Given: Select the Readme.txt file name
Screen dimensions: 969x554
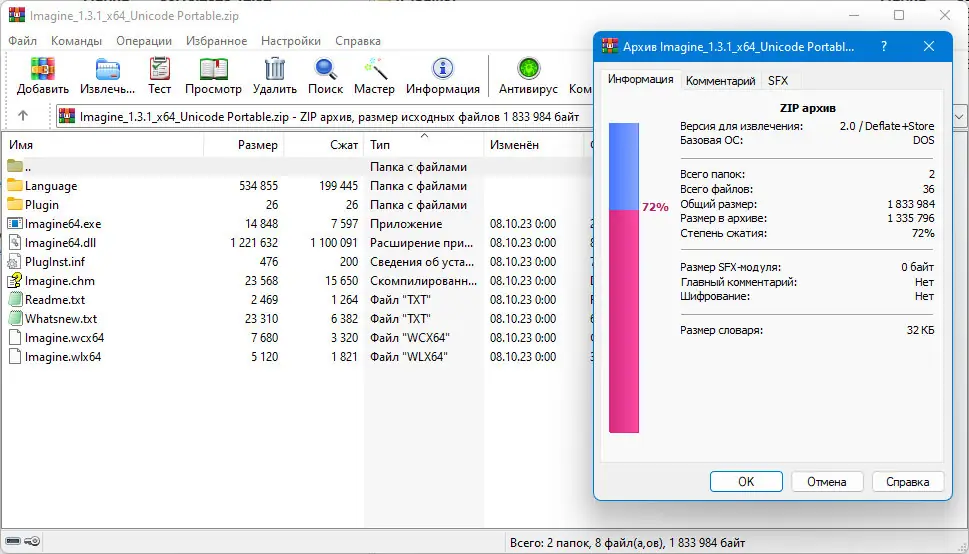Looking at the screenshot, I should [x=55, y=300].
